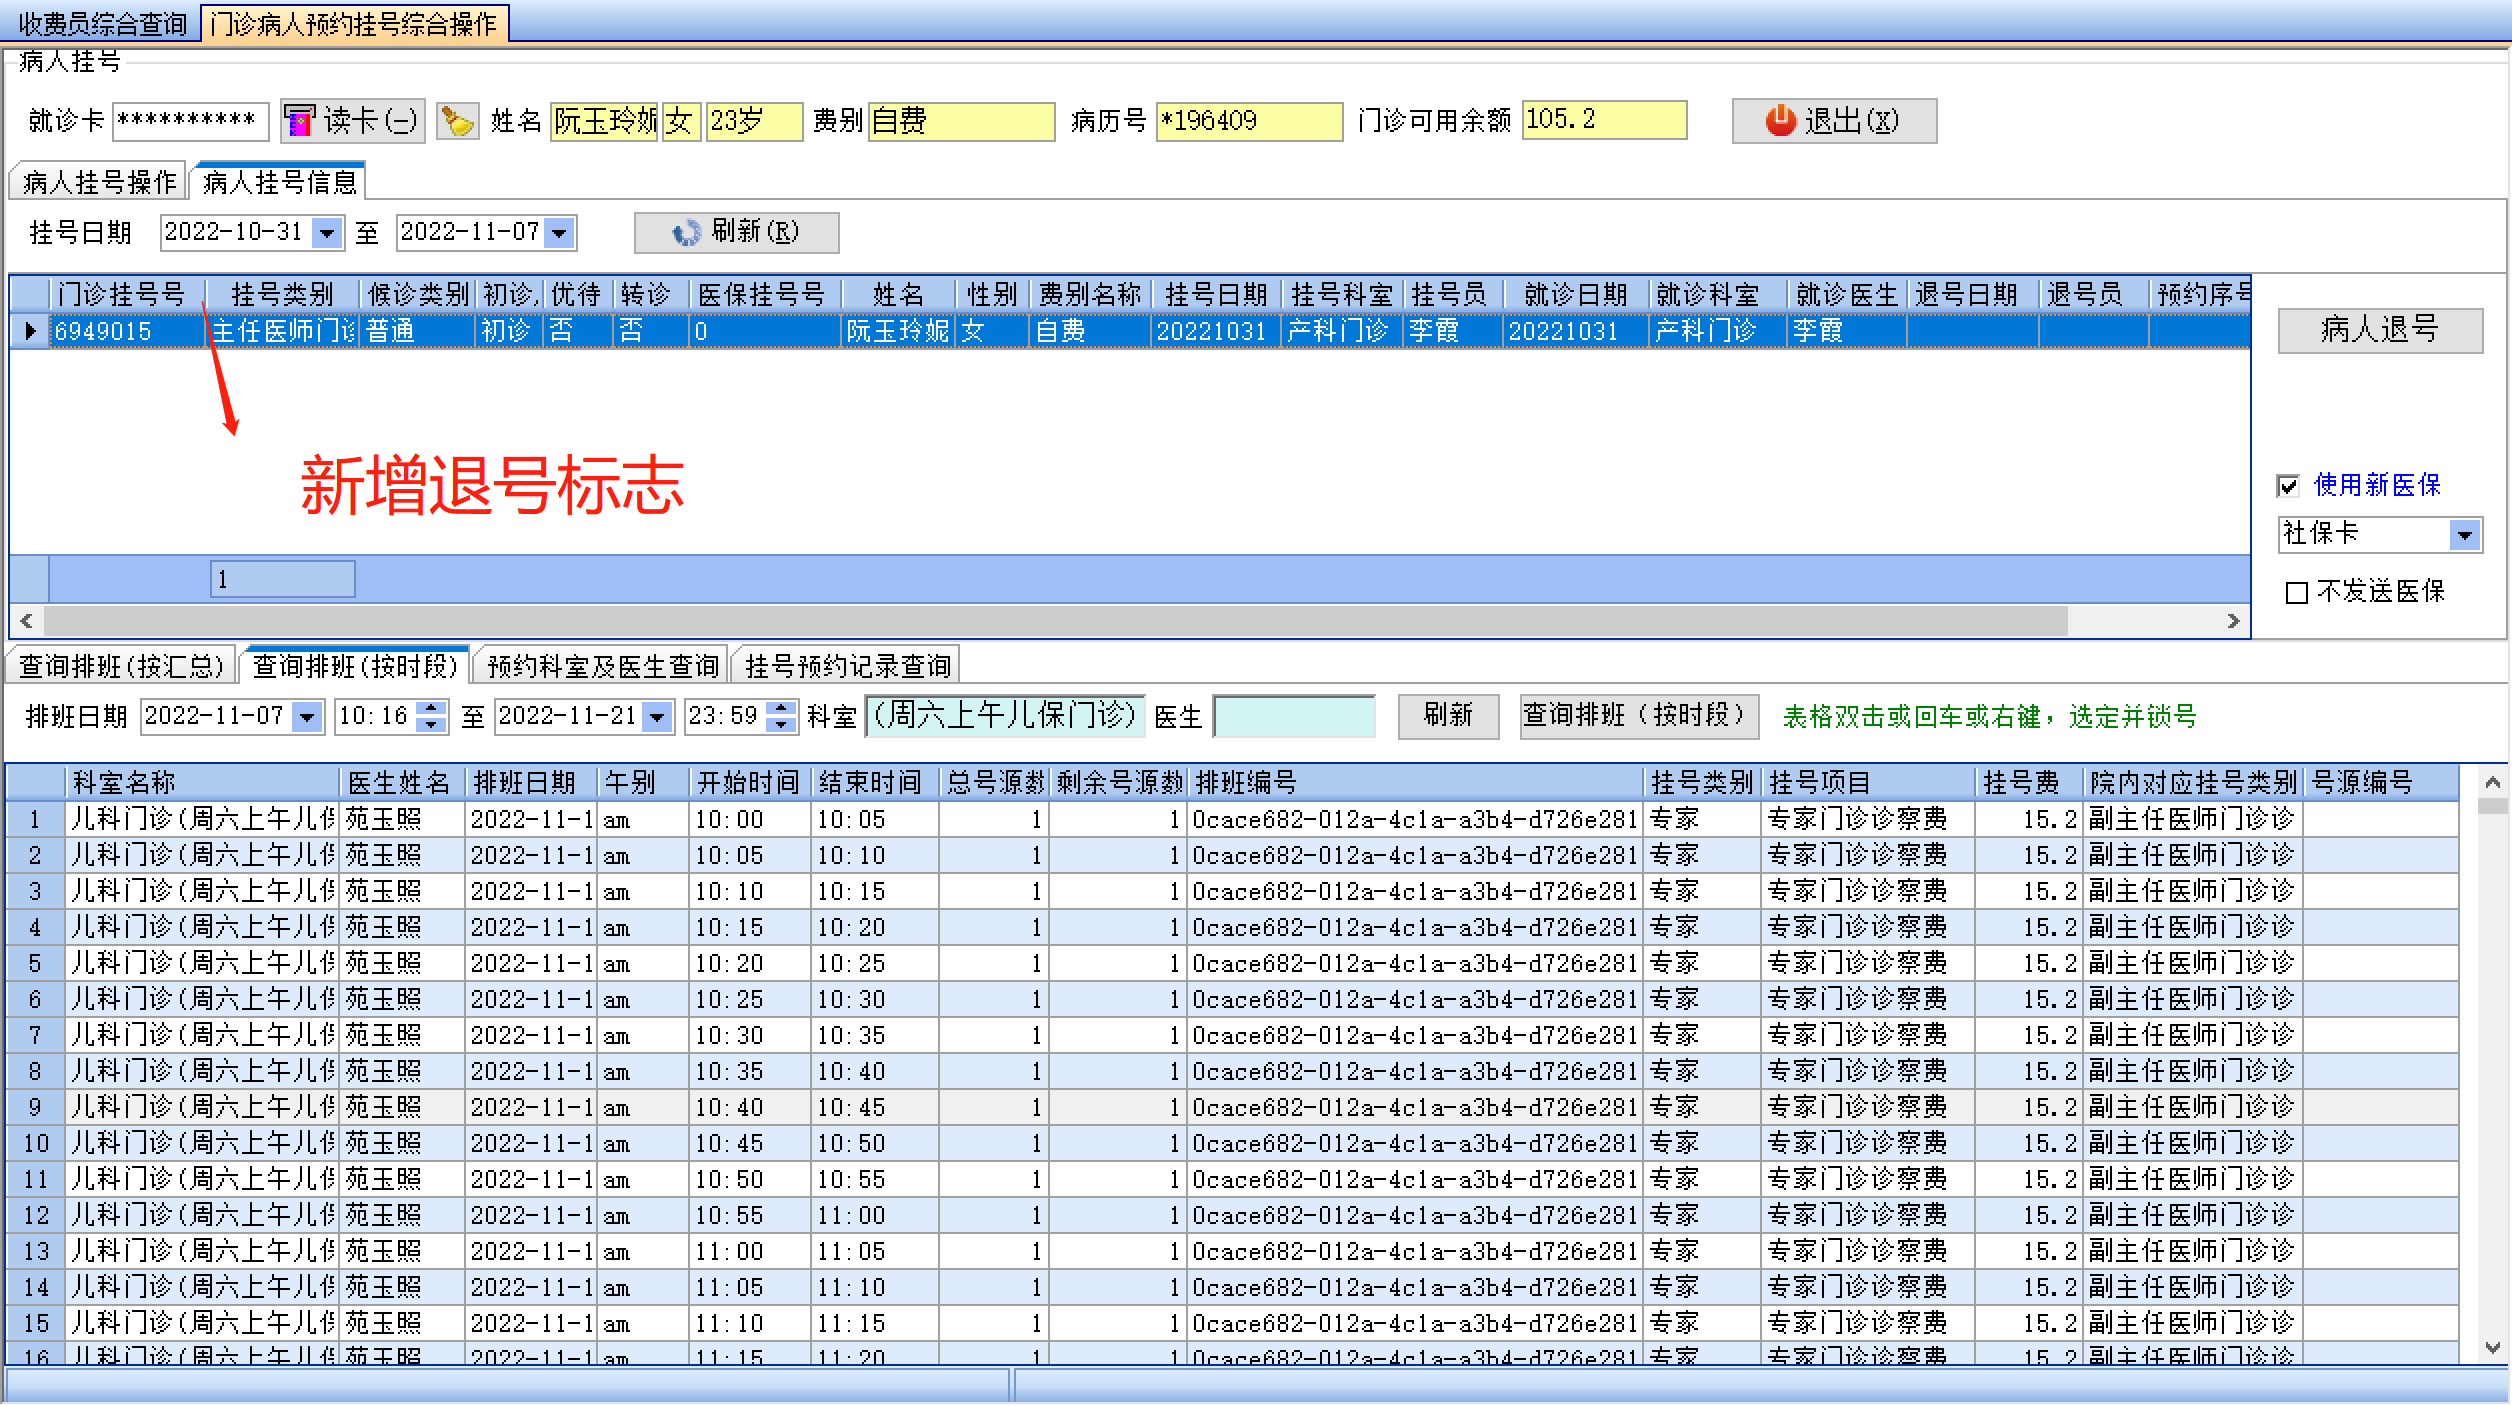The height and width of the screenshot is (1406, 2512).
Task: Click the 读卡(-) card reader button
Action: click(353, 121)
